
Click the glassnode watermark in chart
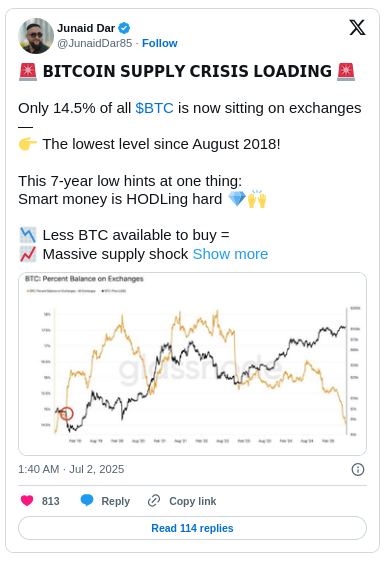point(200,368)
